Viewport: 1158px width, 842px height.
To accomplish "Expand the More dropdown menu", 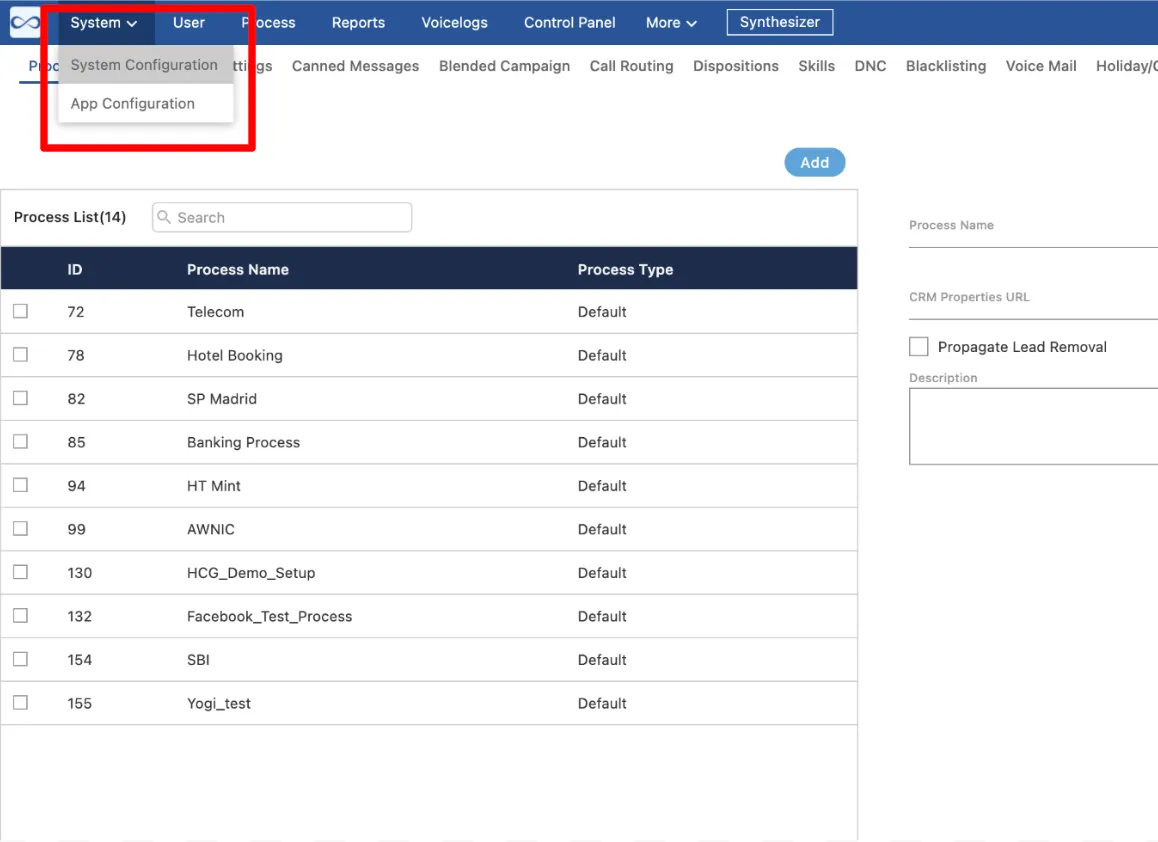I will [x=671, y=23].
